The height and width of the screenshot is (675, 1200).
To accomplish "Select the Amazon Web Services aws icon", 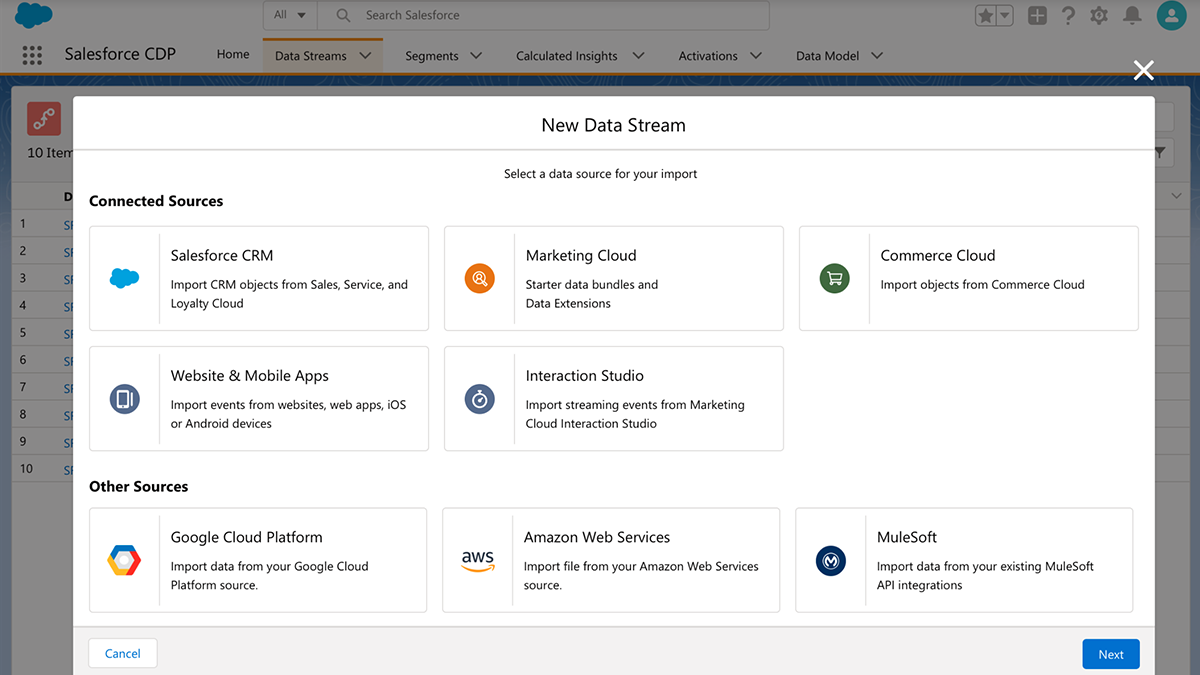I will tap(477, 560).
